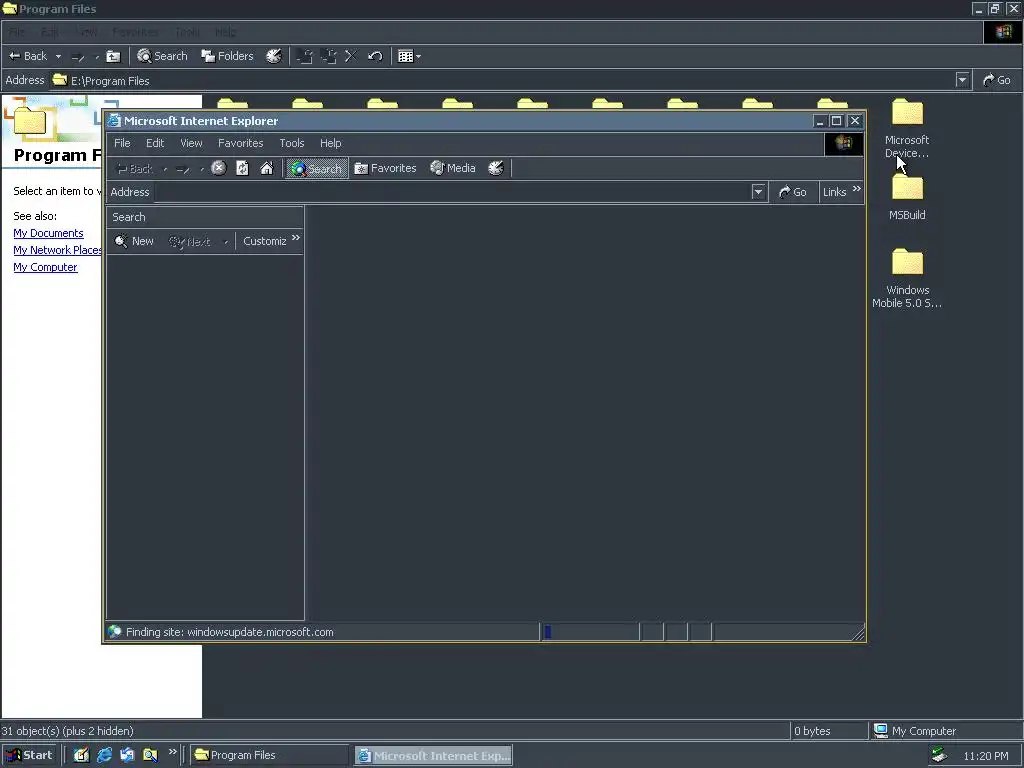Image resolution: width=1024 pixels, height=768 pixels.
Task: Click the page loading progress bar
Action: click(590, 632)
